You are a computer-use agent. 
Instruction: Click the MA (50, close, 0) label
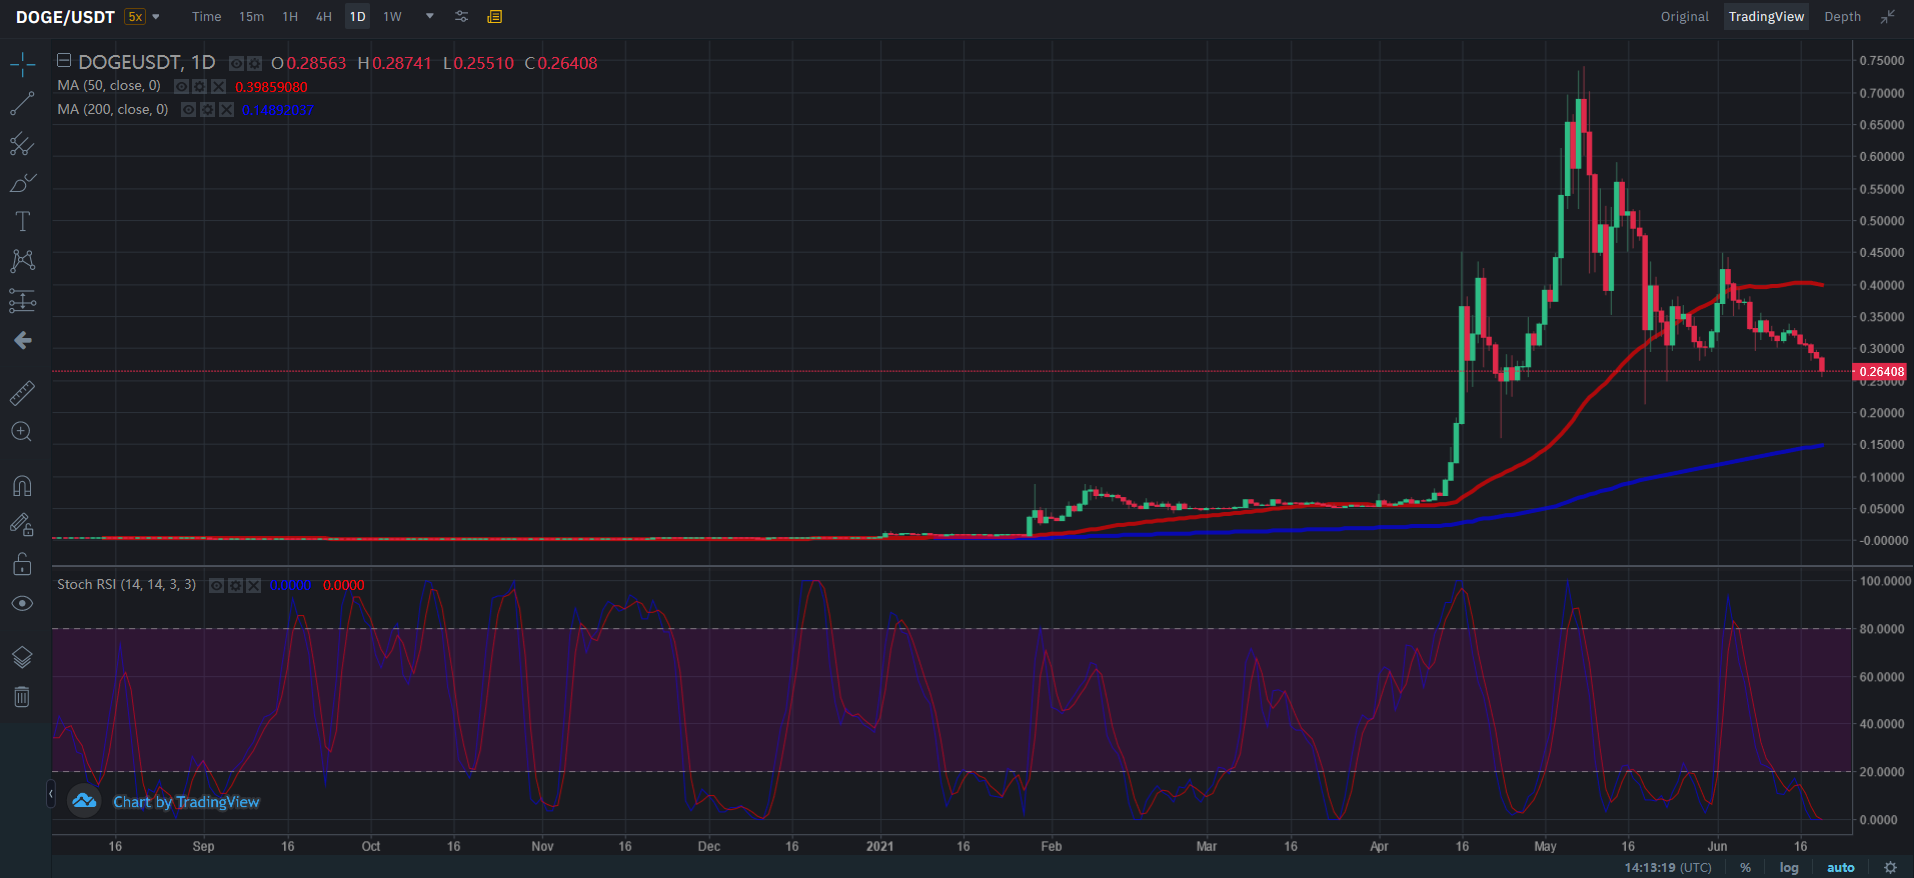(109, 86)
